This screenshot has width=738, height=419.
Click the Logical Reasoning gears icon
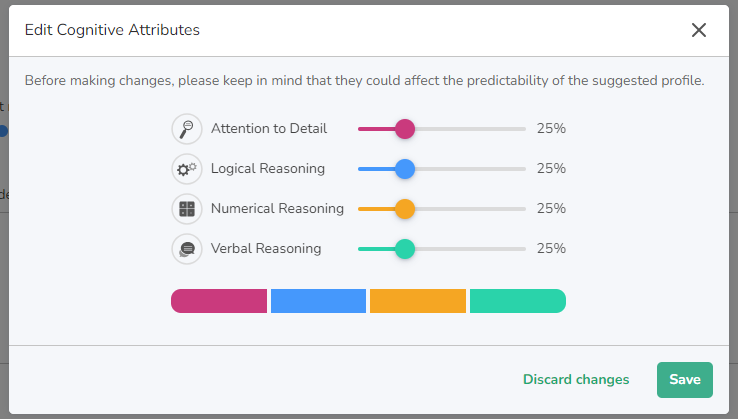tap(187, 169)
